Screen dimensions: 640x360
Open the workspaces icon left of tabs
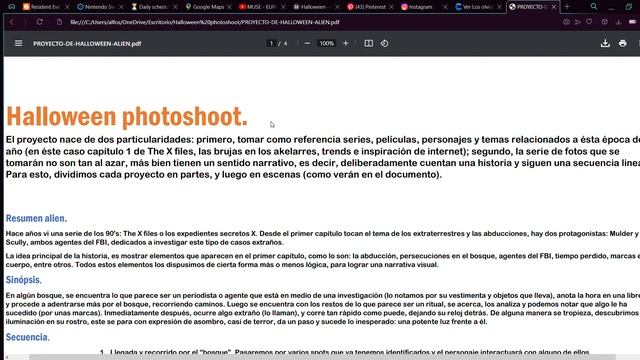click(11, 7)
